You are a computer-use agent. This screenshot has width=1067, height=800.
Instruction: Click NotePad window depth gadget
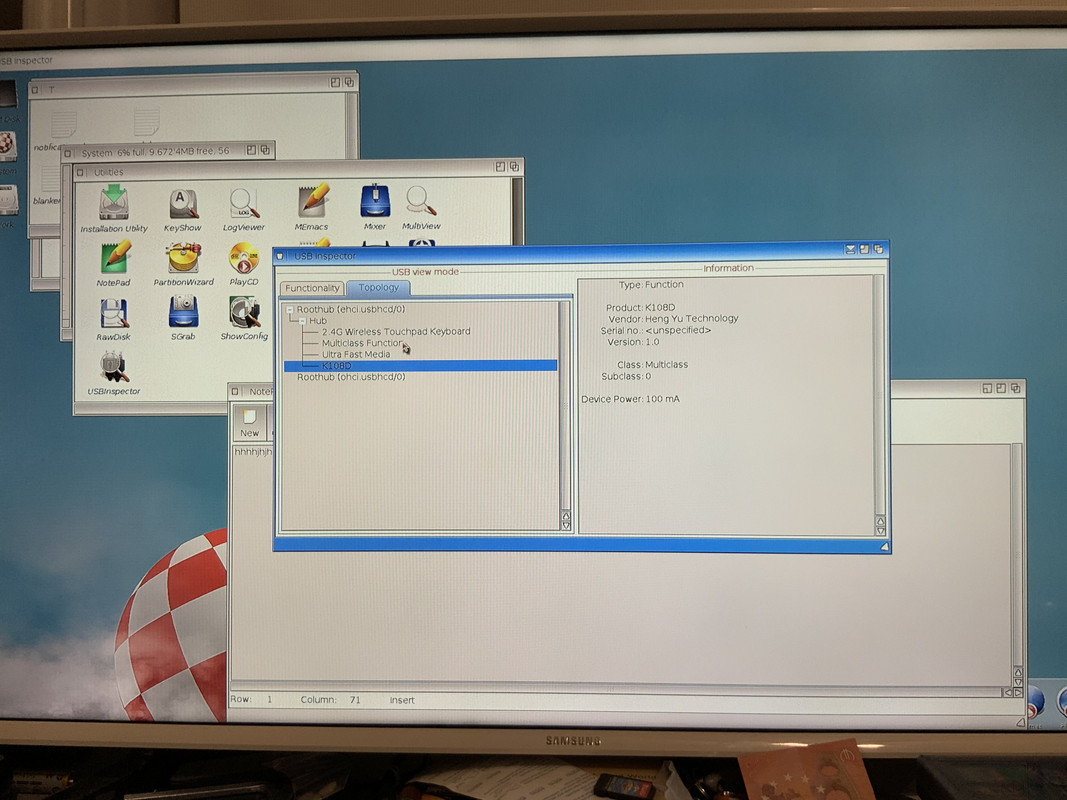1015,388
